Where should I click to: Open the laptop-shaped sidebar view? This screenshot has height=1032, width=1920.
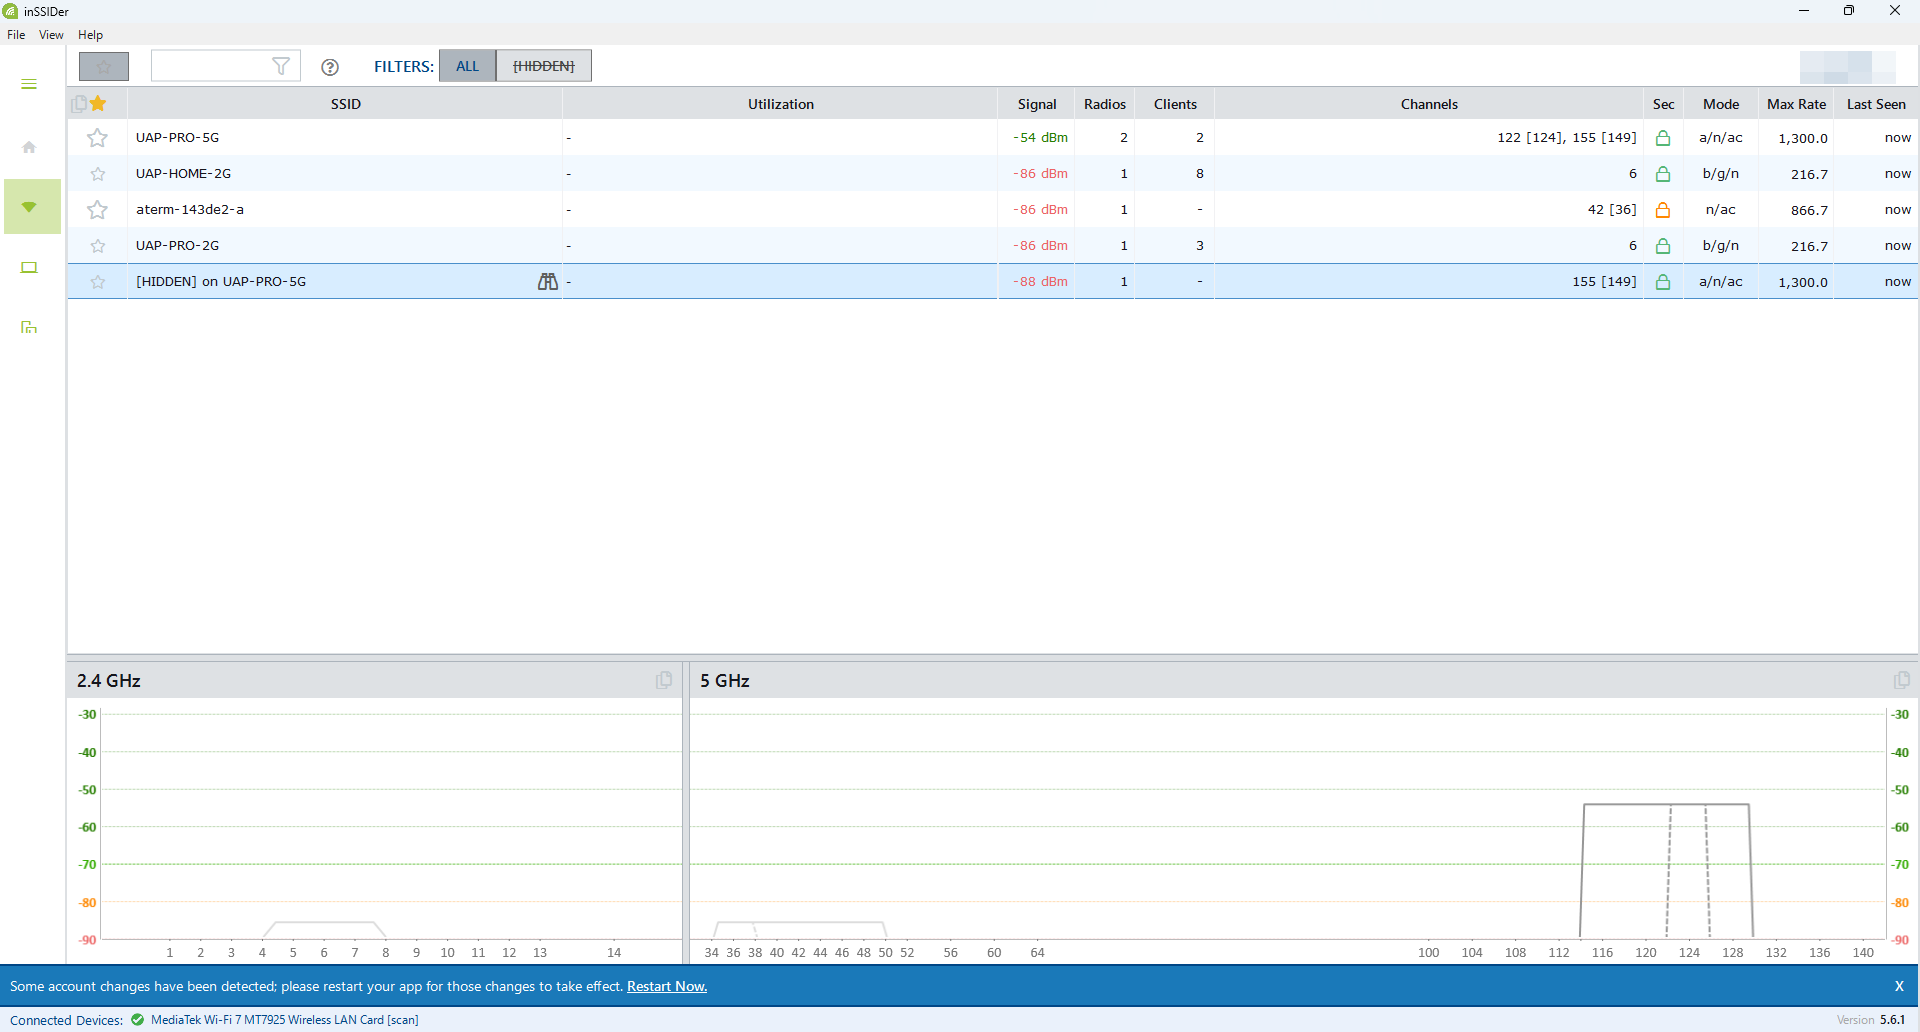point(29,268)
